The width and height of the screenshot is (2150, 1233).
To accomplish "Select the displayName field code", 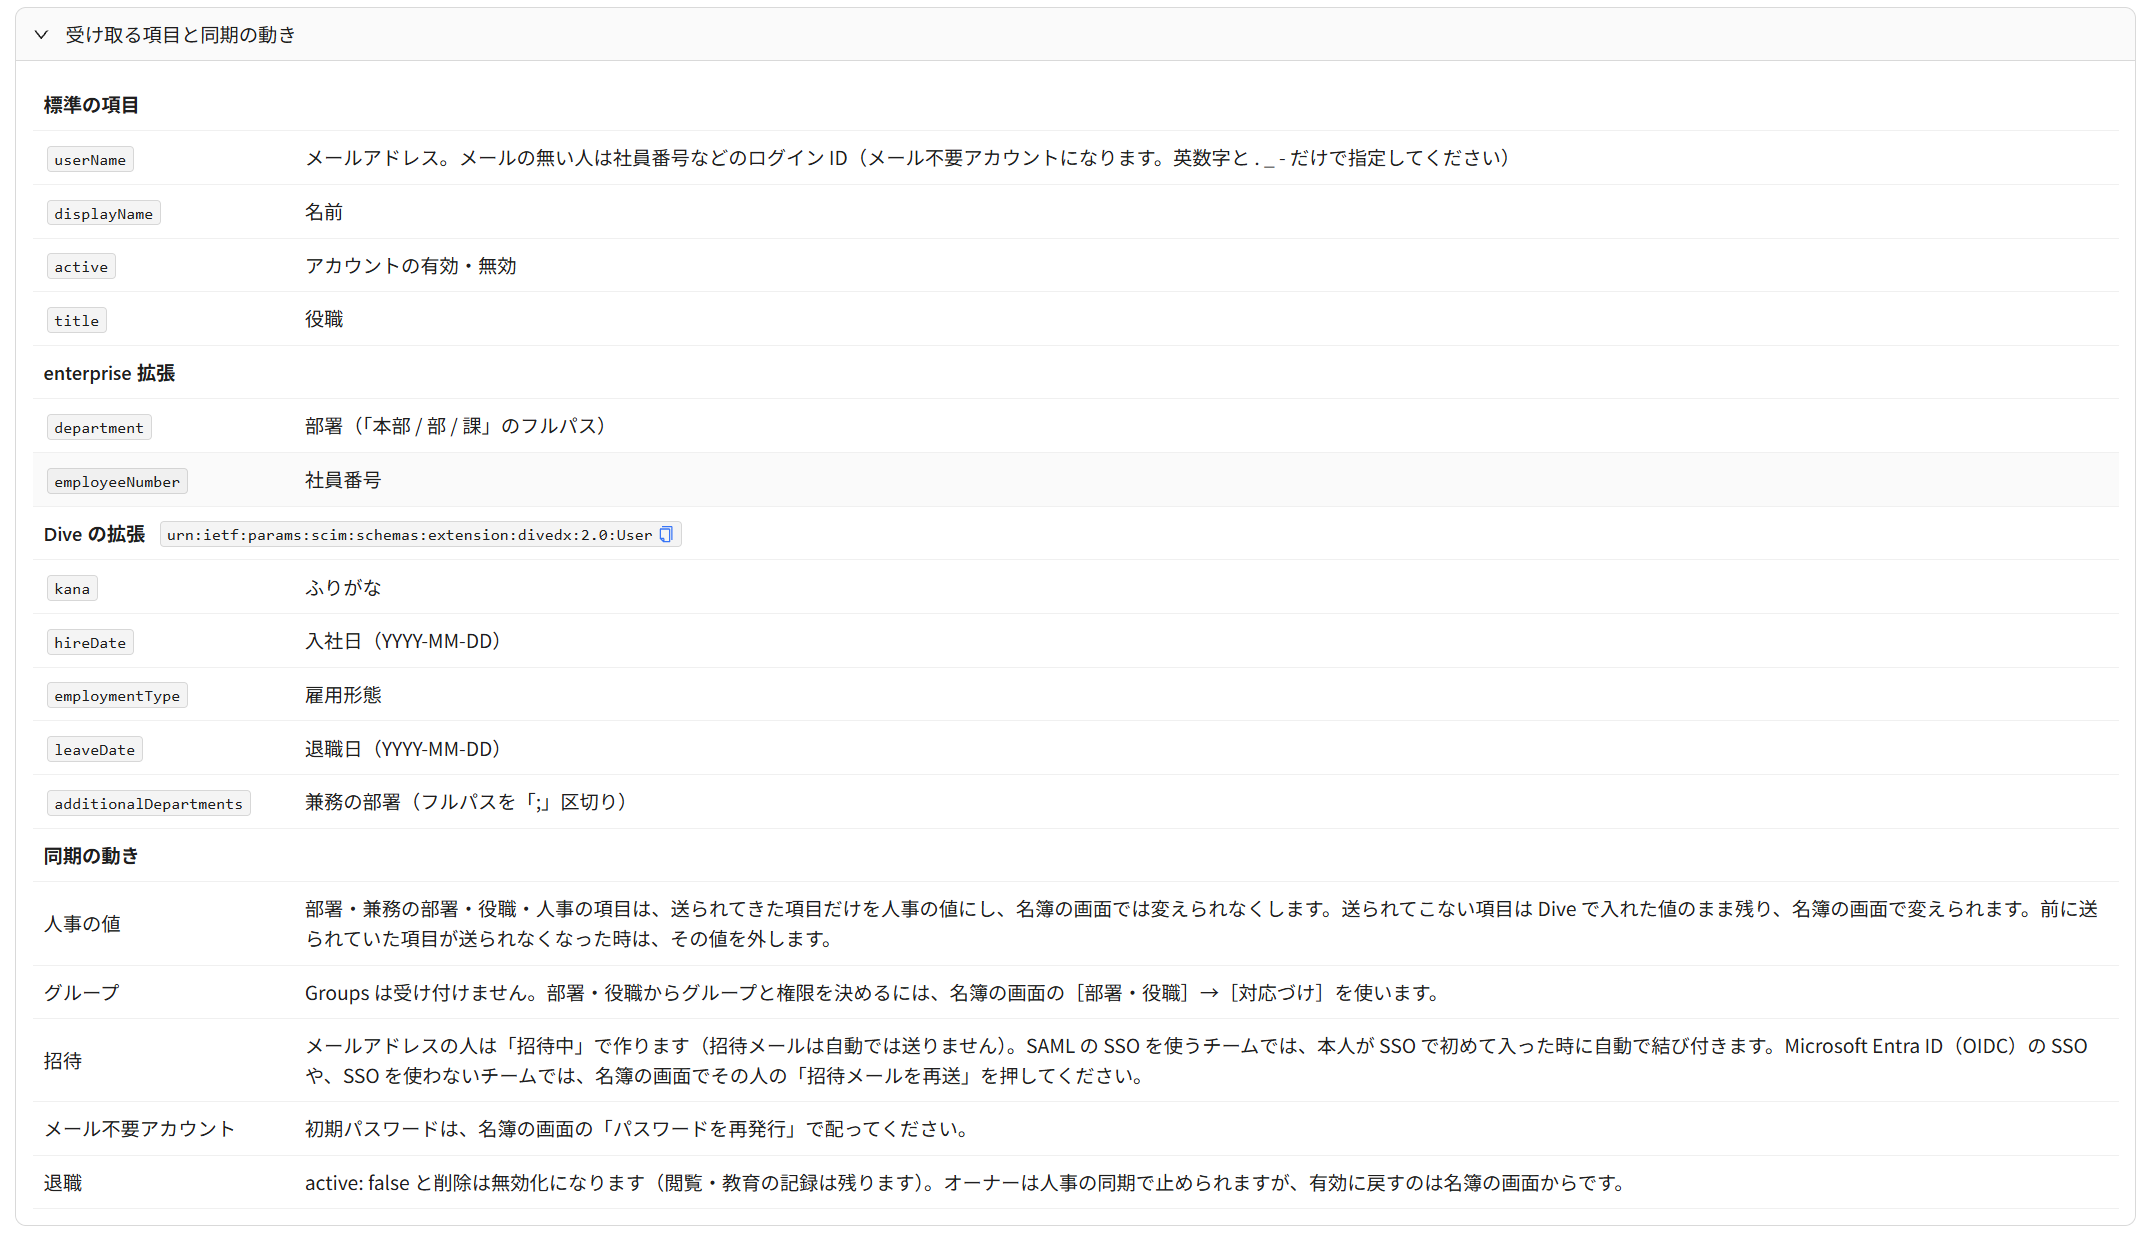I will coord(104,214).
